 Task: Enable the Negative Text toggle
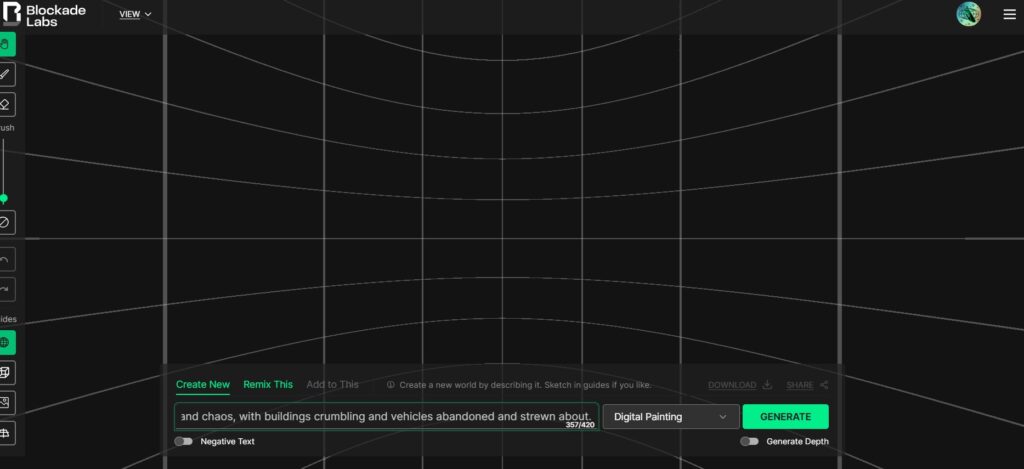coord(184,441)
